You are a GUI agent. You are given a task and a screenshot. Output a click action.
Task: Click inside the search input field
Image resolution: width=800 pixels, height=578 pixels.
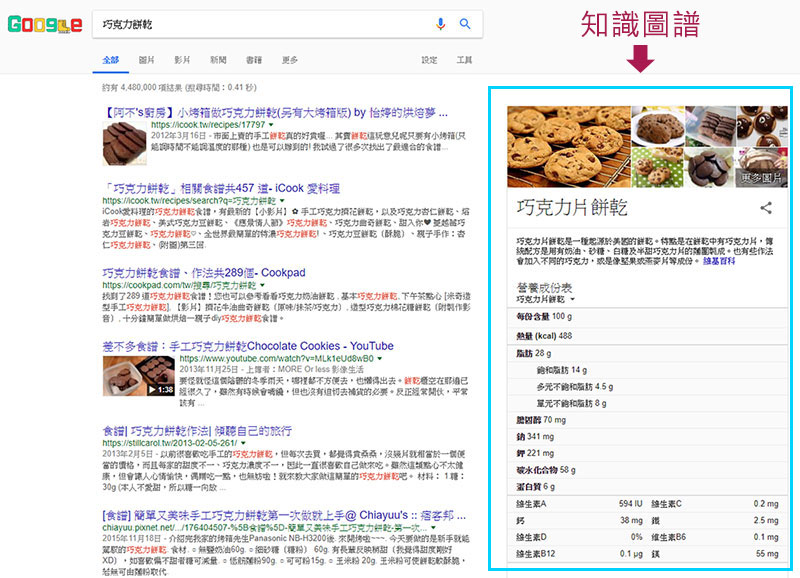click(x=250, y=23)
